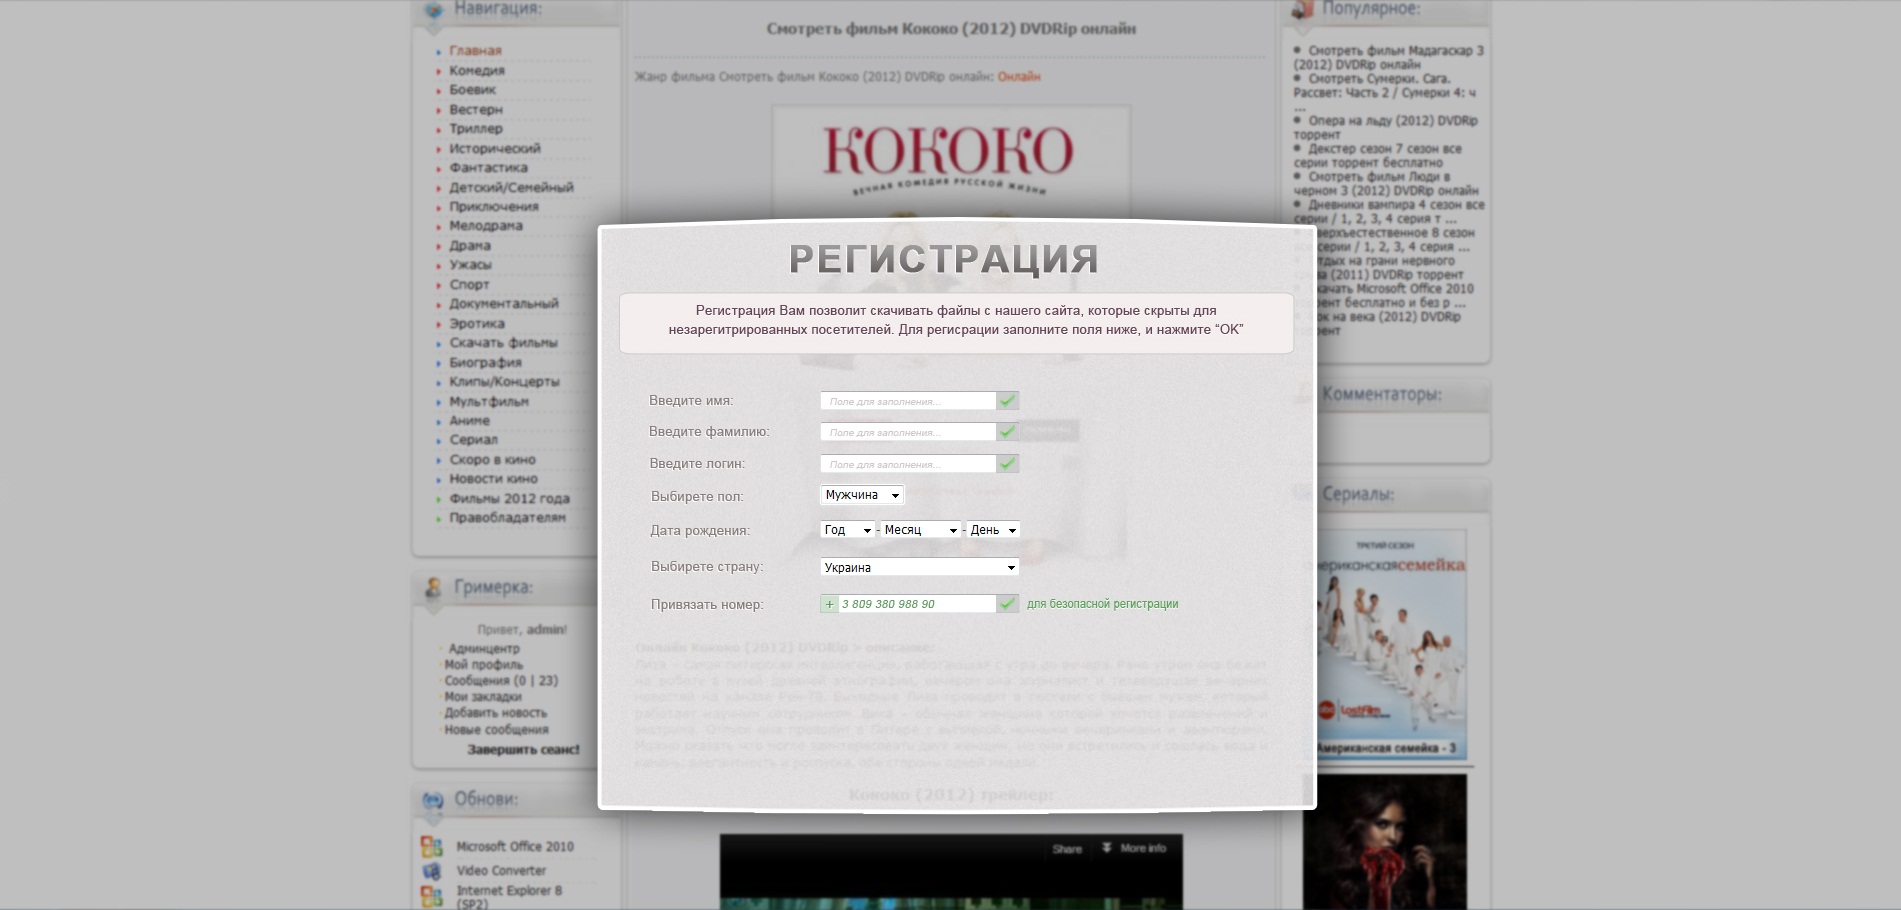1901x910 pixels.
Task: Click the Video Converter icon in Обнови
Action: [x=432, y=871]
